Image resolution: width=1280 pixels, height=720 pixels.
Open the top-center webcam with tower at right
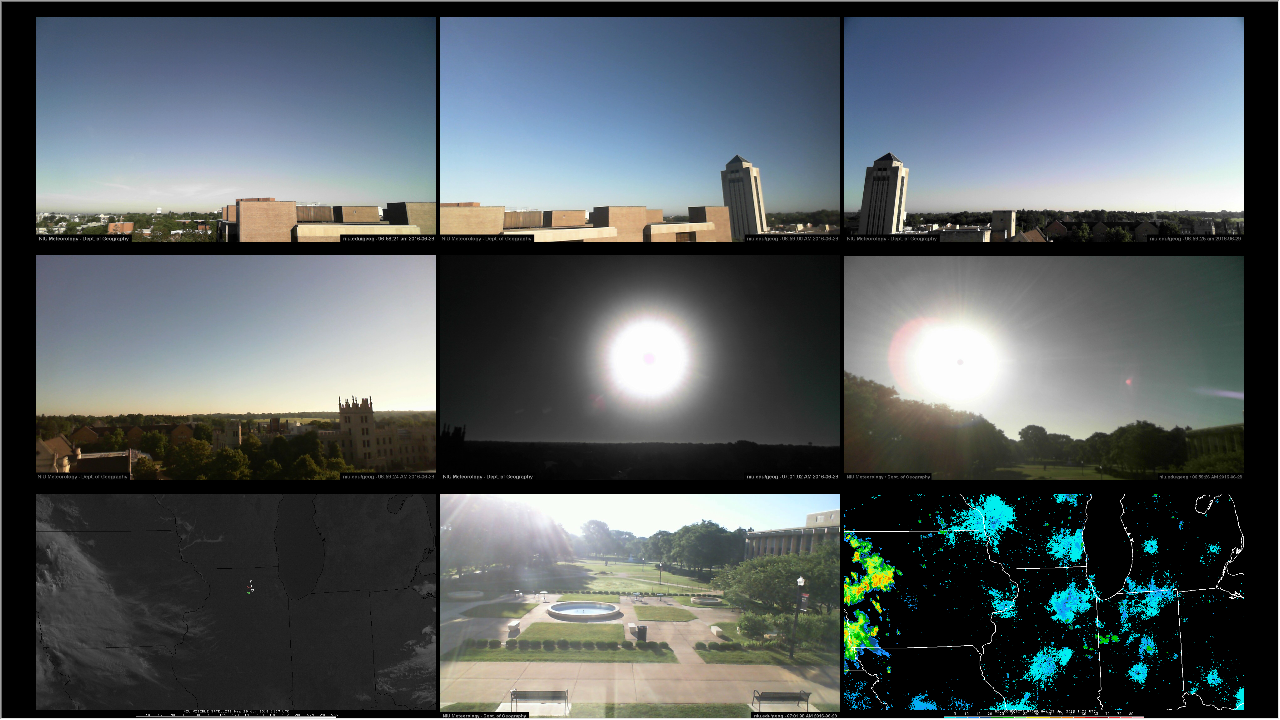600,110
